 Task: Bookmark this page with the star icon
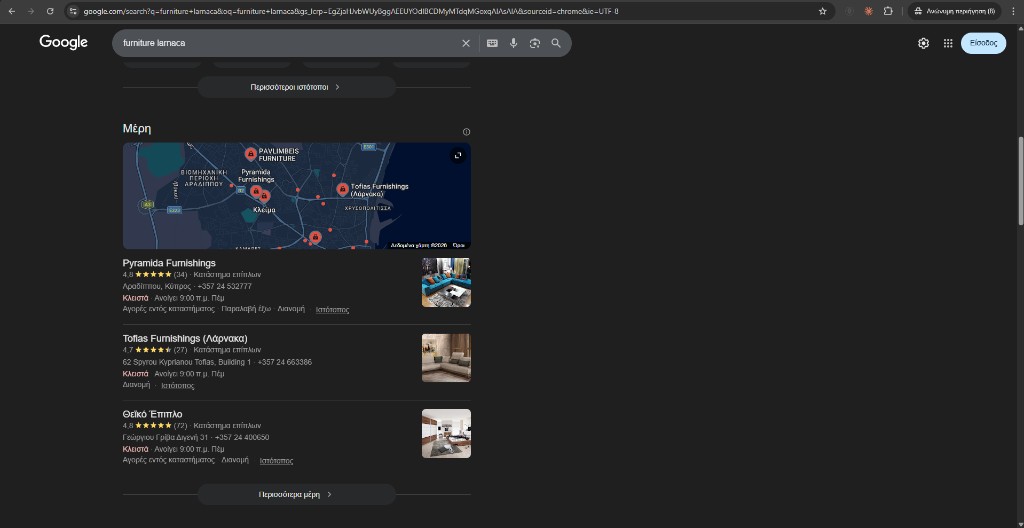[822, 11]
